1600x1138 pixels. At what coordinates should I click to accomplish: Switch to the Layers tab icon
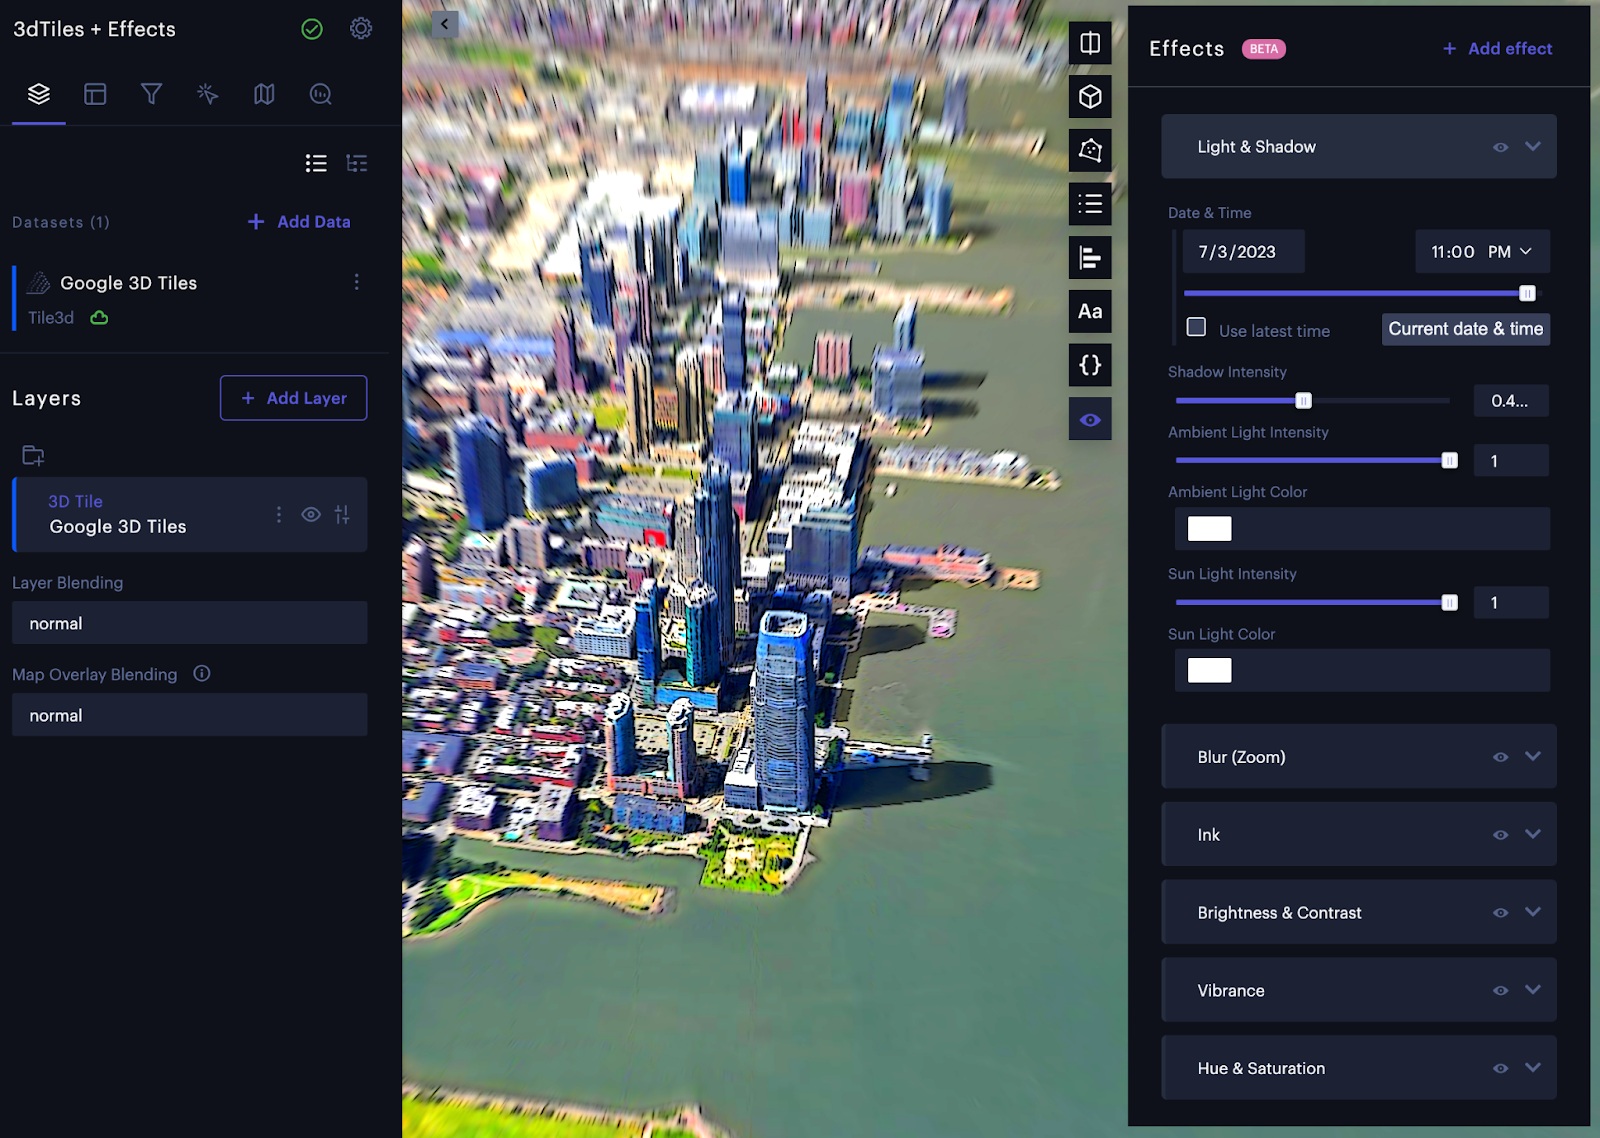39,94
